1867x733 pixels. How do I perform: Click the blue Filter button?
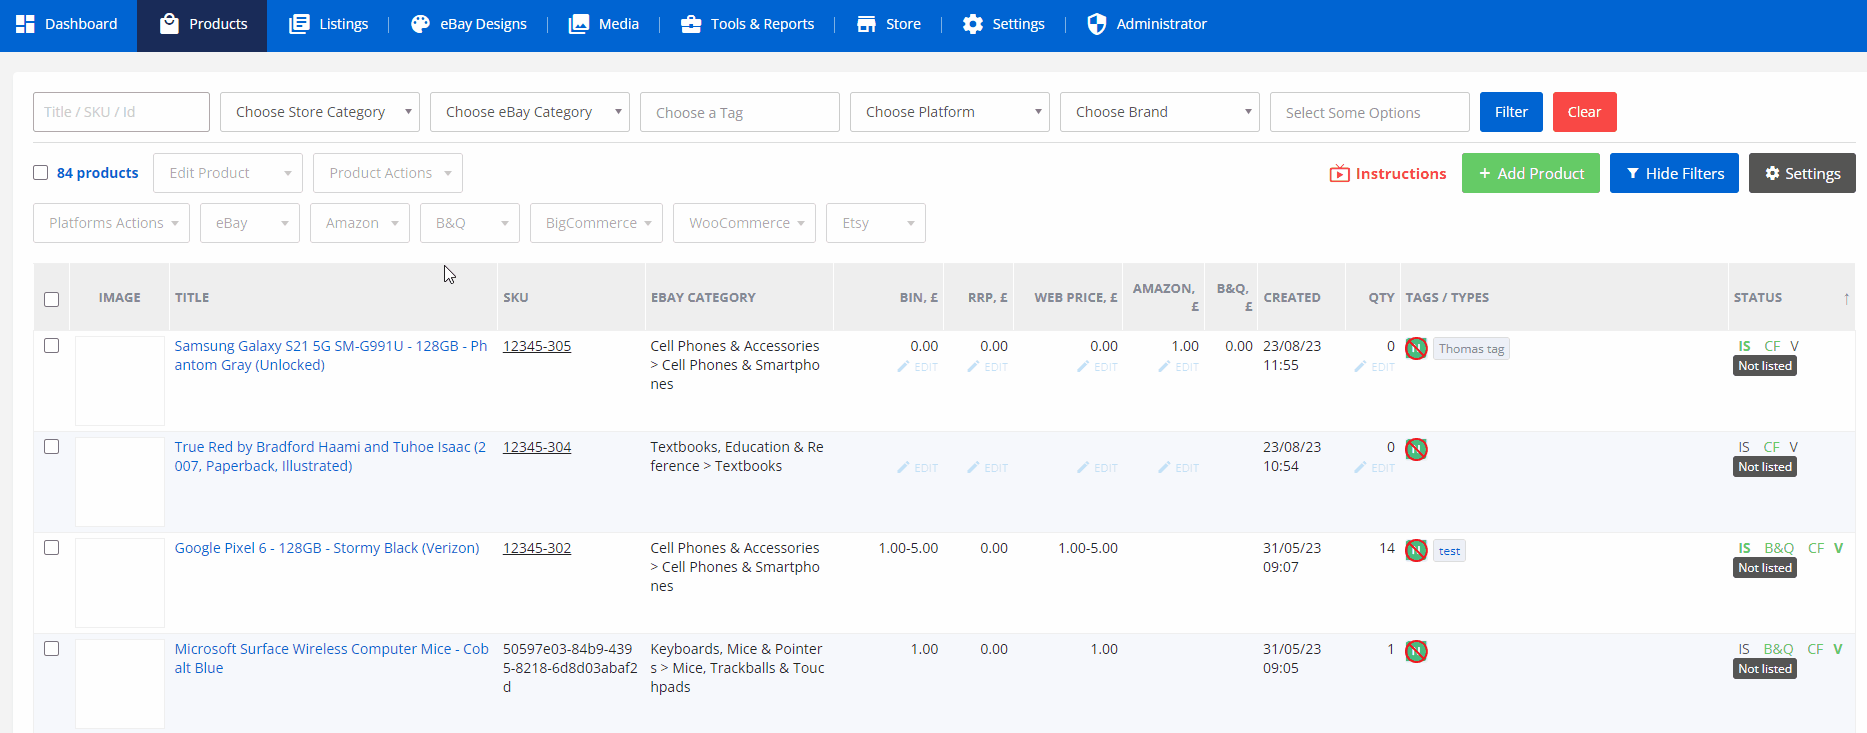[1511, 112]
